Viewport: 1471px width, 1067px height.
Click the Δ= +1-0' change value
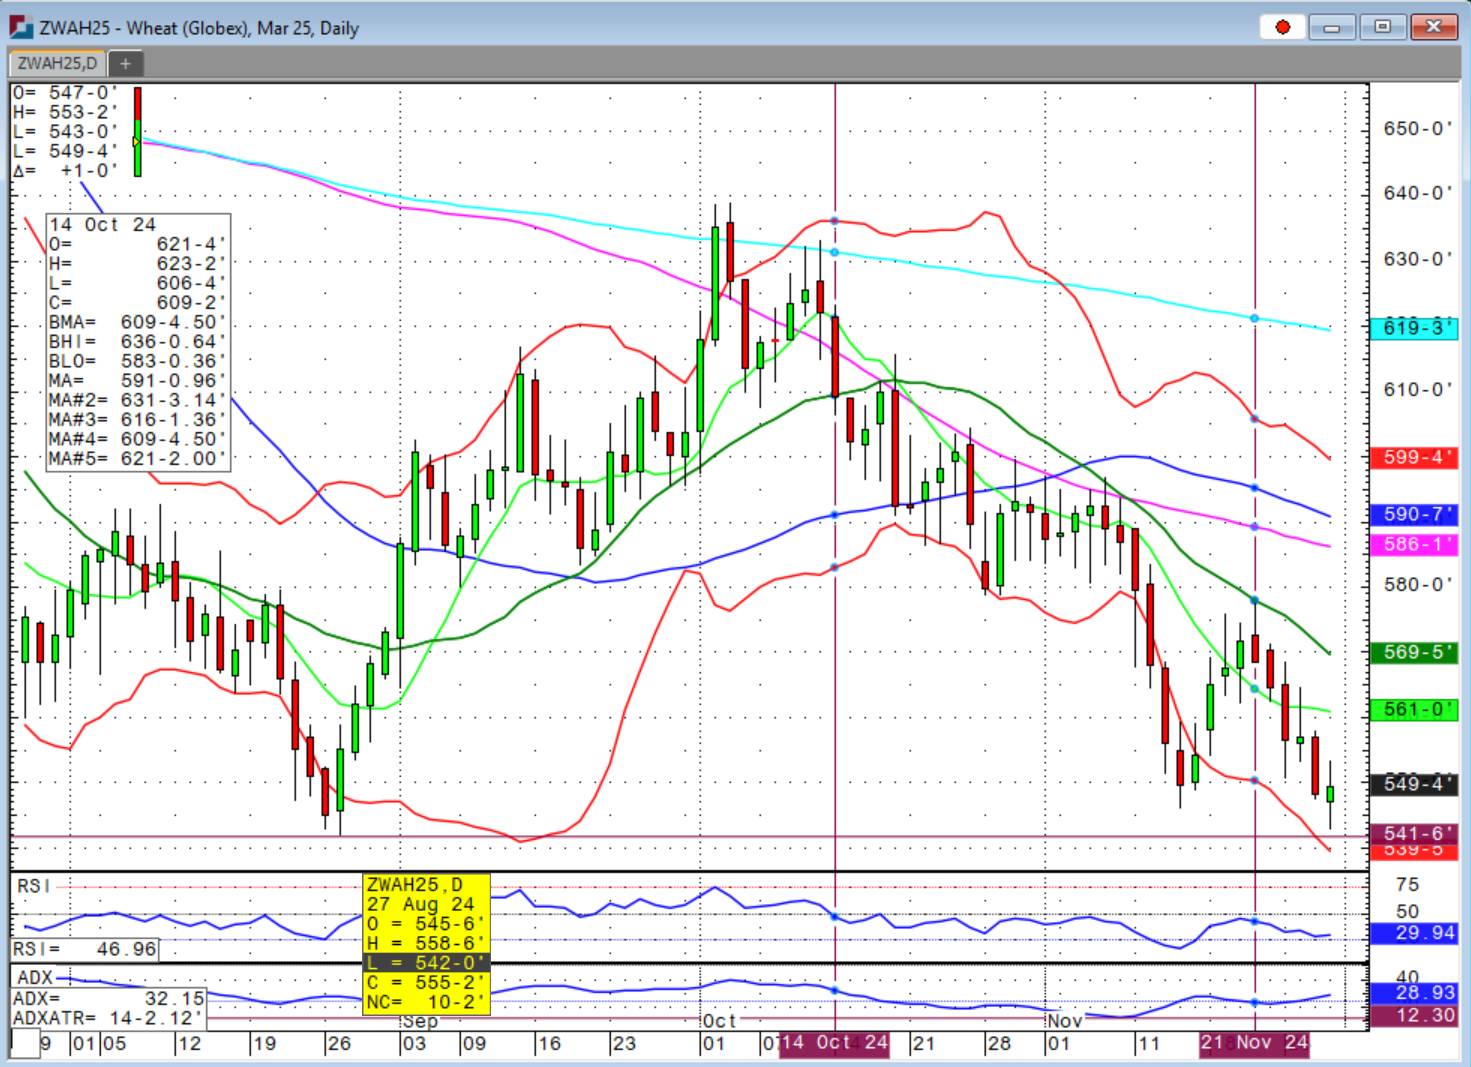click(66, 171)
